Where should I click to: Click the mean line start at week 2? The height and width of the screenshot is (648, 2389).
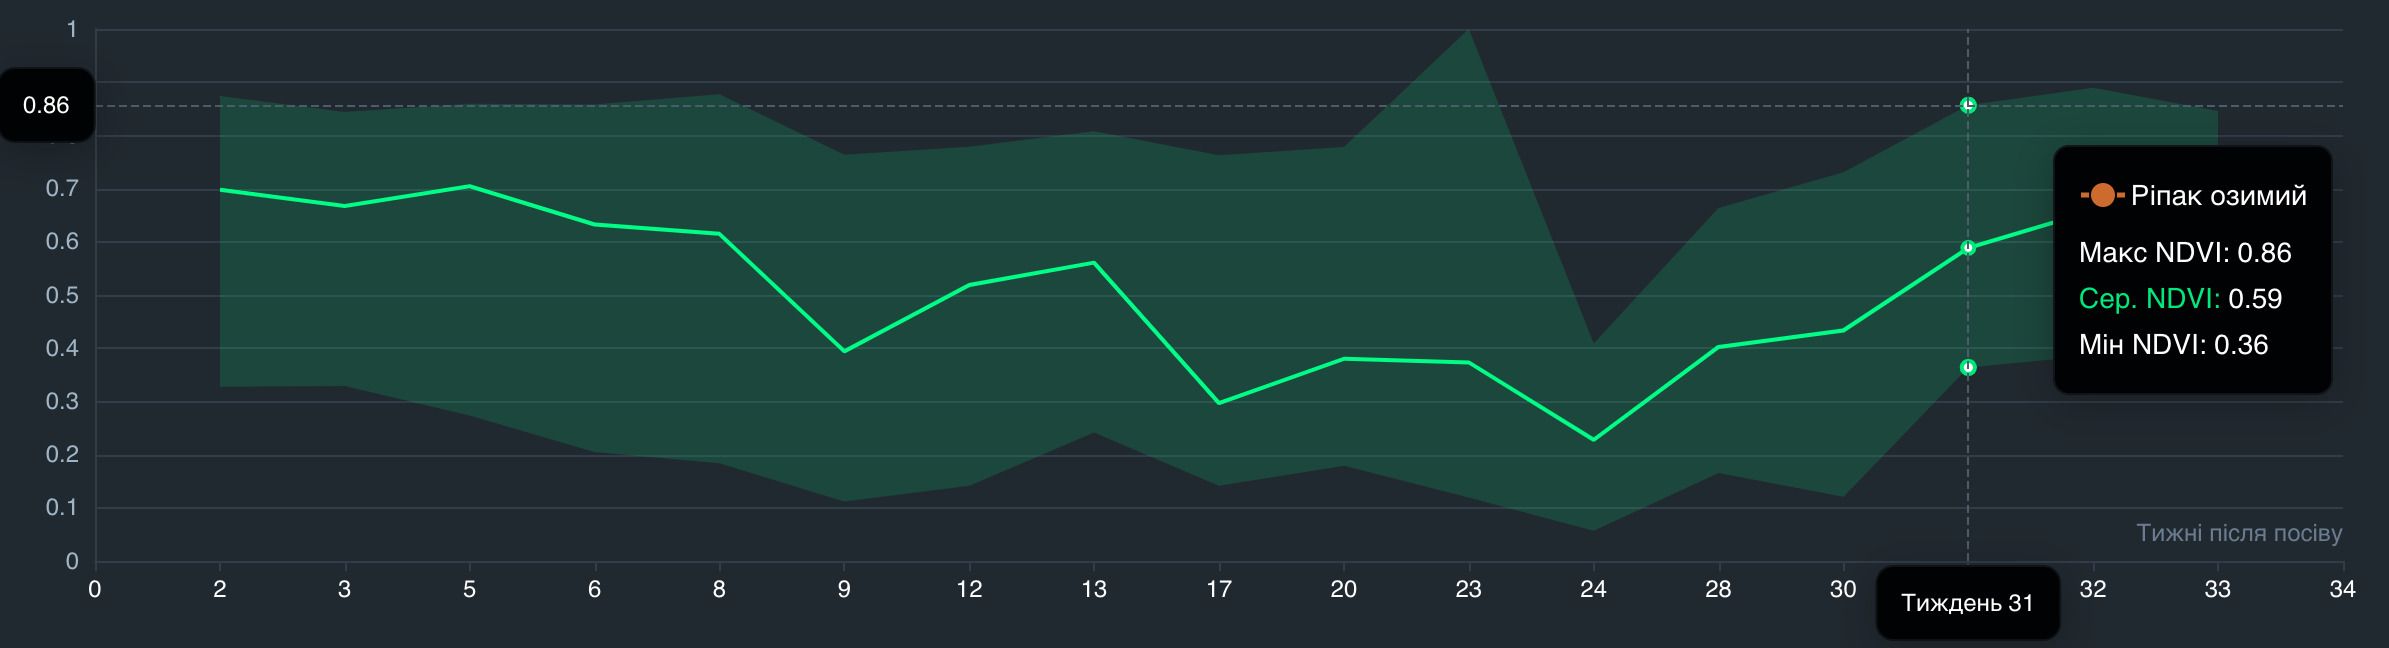(x=220, y=189)
